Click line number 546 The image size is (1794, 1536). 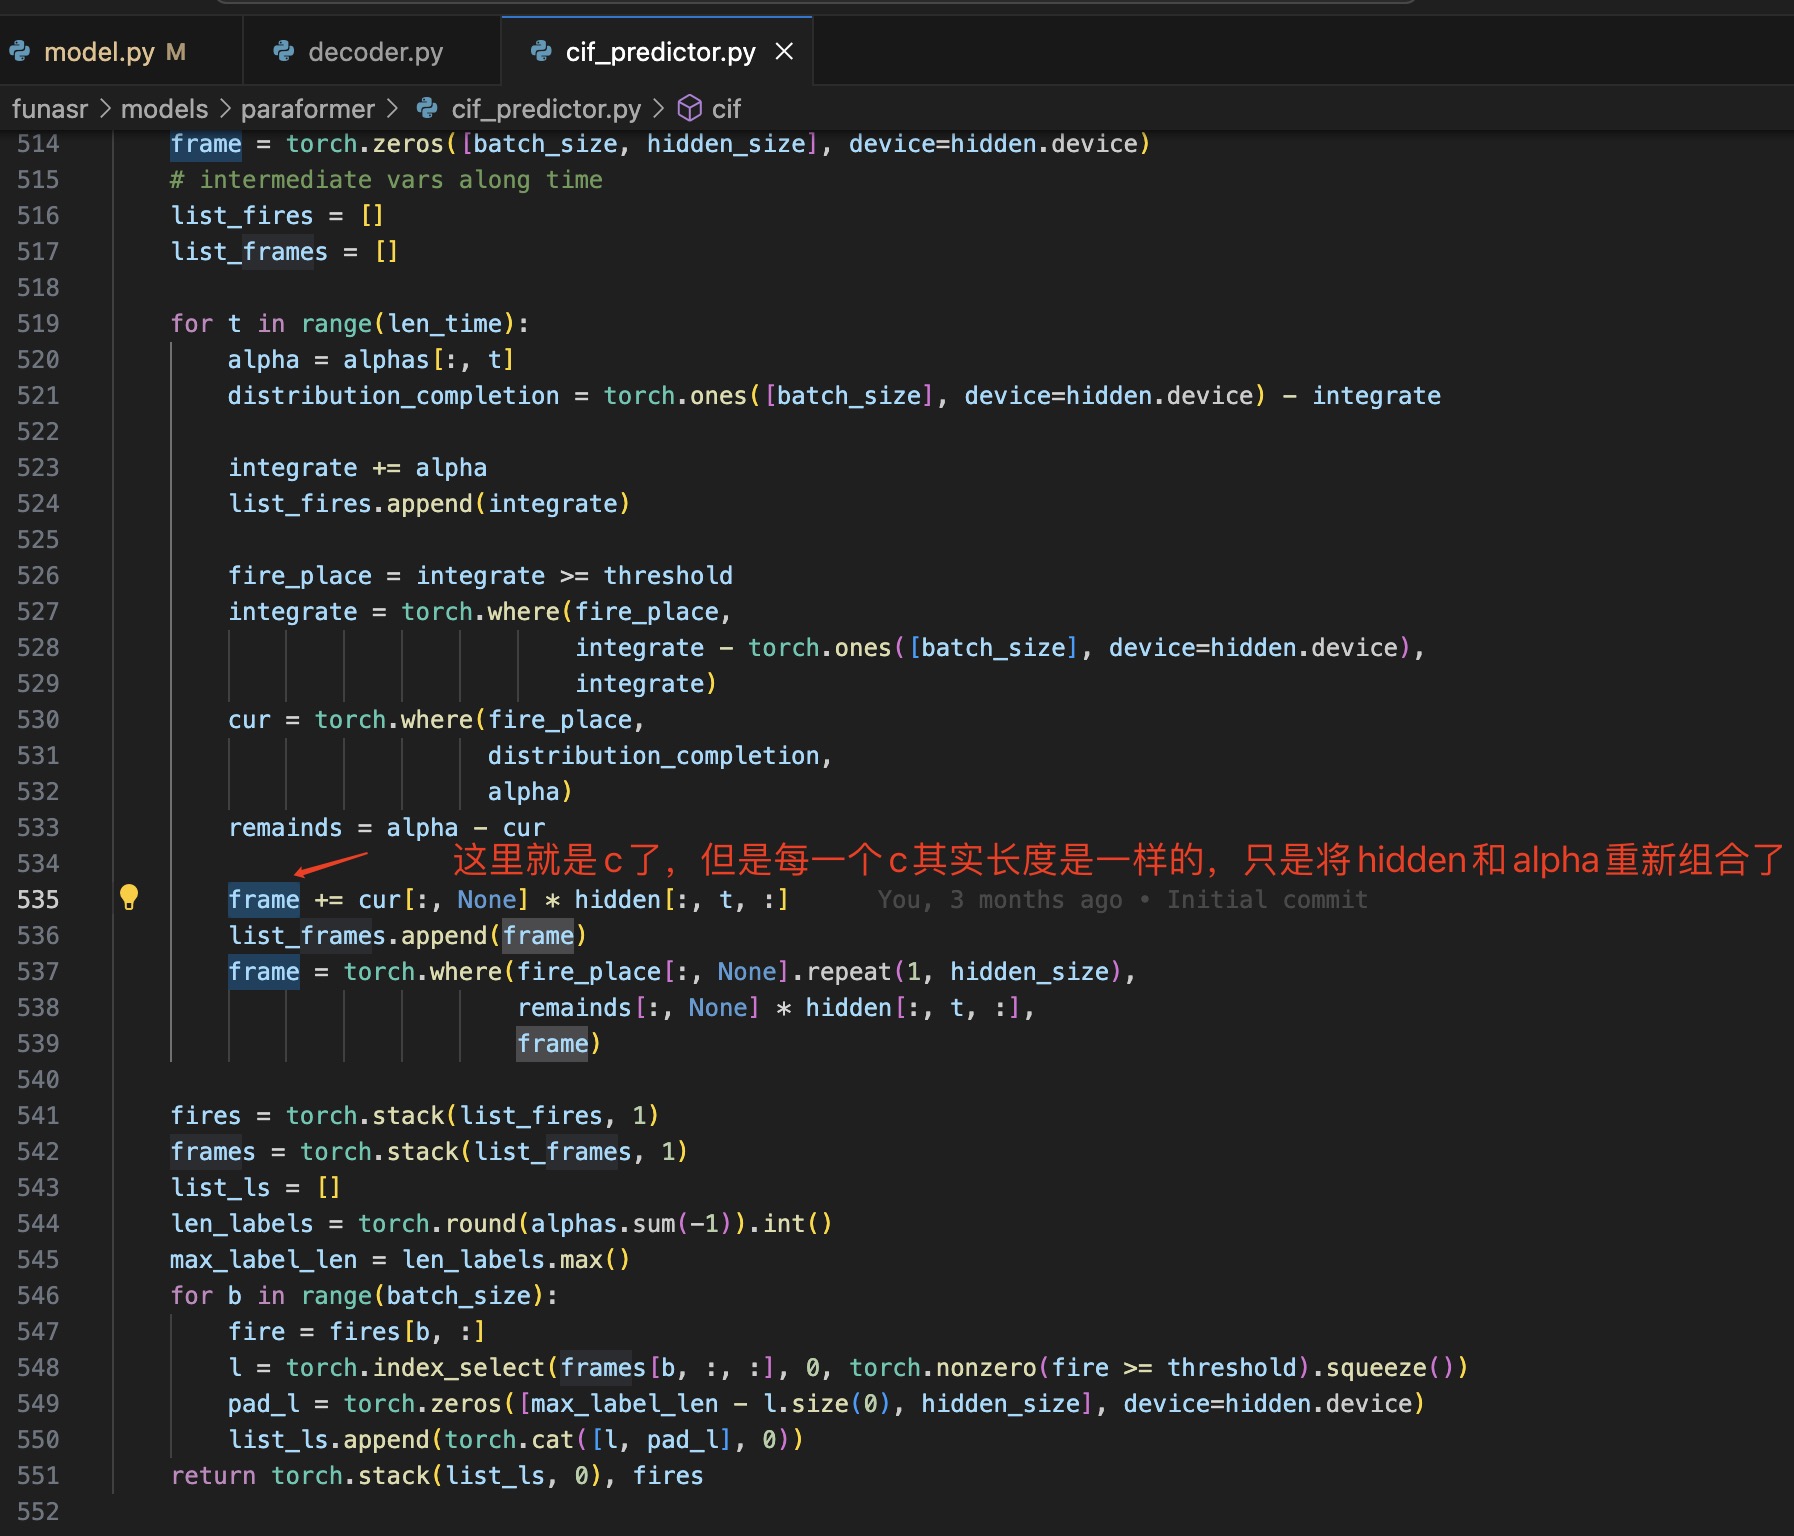click(38, 1296)
